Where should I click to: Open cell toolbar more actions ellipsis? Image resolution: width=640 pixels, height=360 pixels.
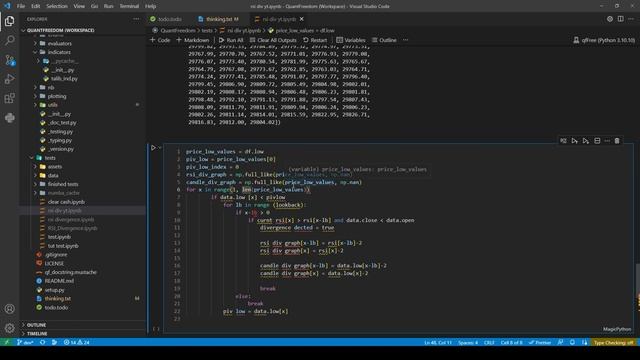pos(607,141)
